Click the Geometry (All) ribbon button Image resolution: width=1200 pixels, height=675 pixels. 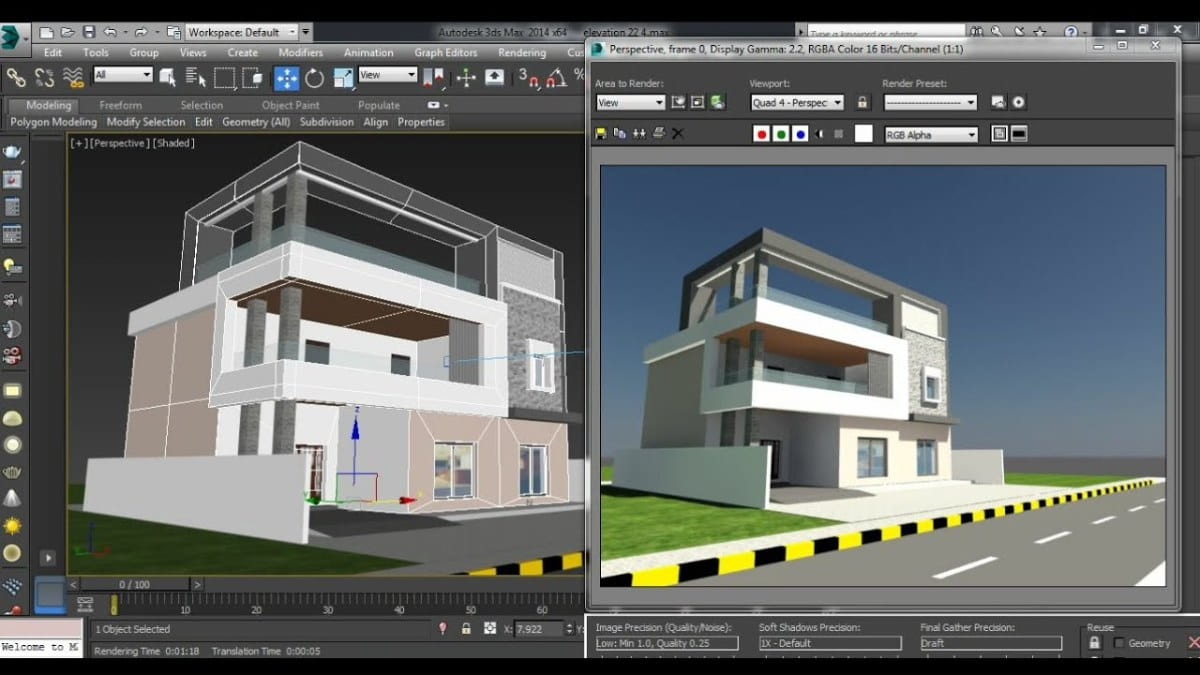click(256, 121)
